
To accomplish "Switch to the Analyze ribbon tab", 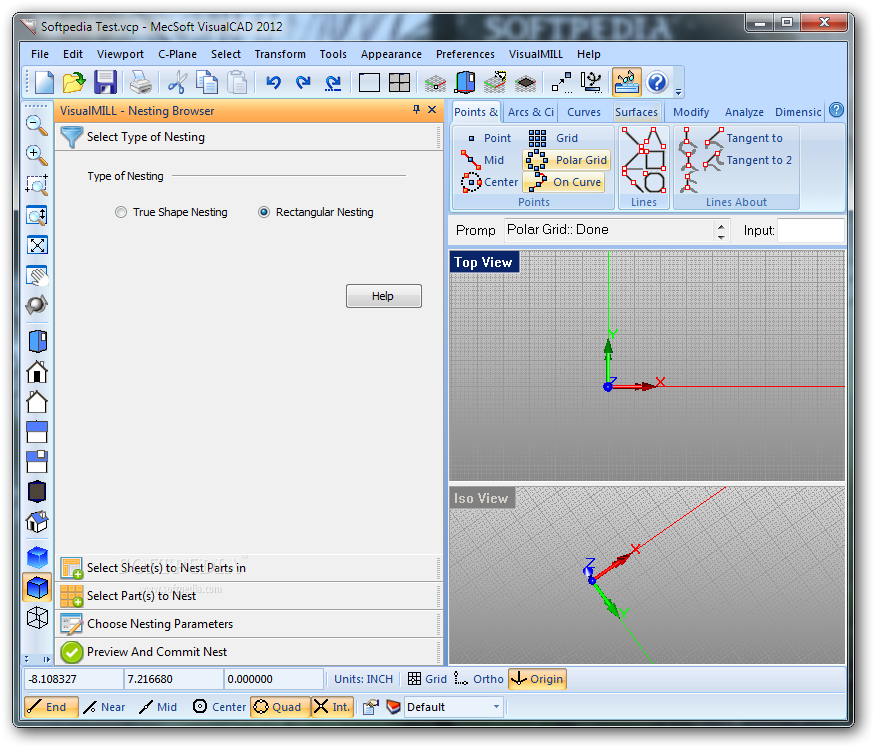I will point(744,112).
